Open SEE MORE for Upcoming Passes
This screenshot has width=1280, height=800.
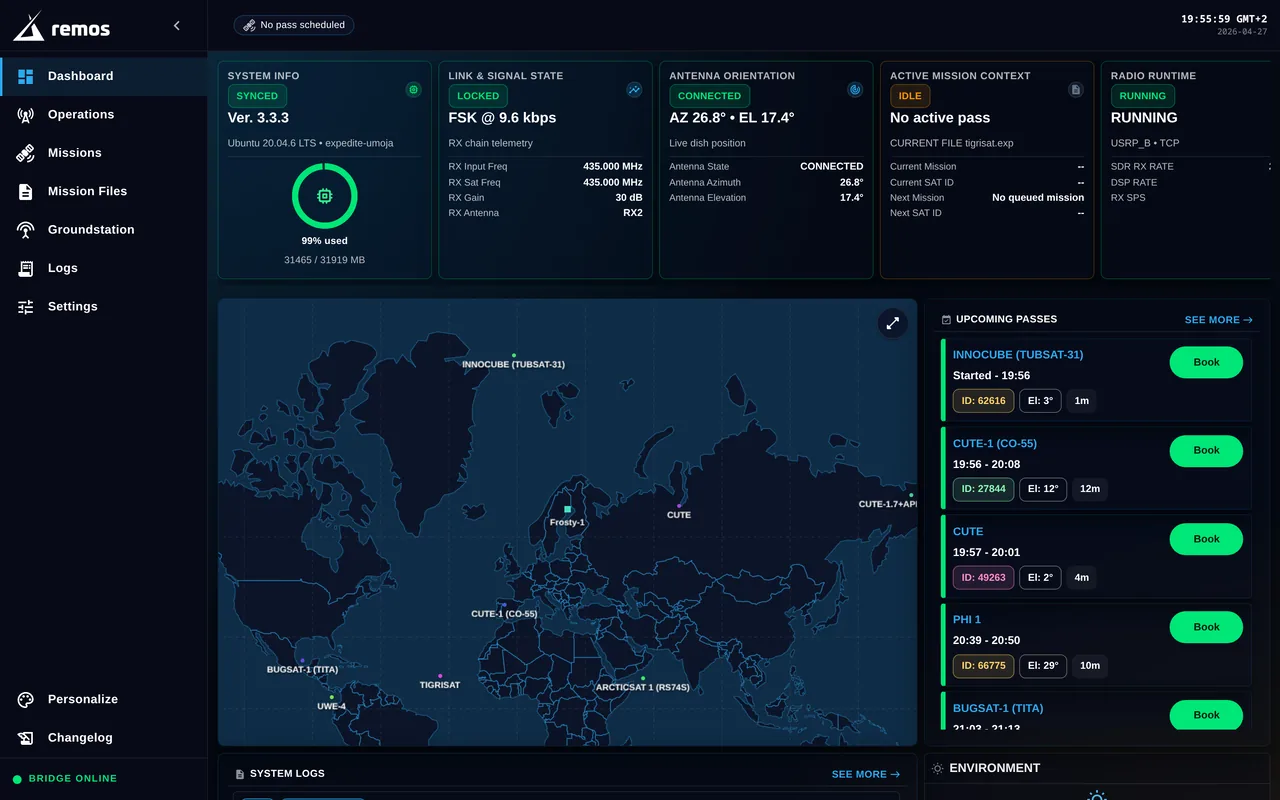coord(1219,319)
